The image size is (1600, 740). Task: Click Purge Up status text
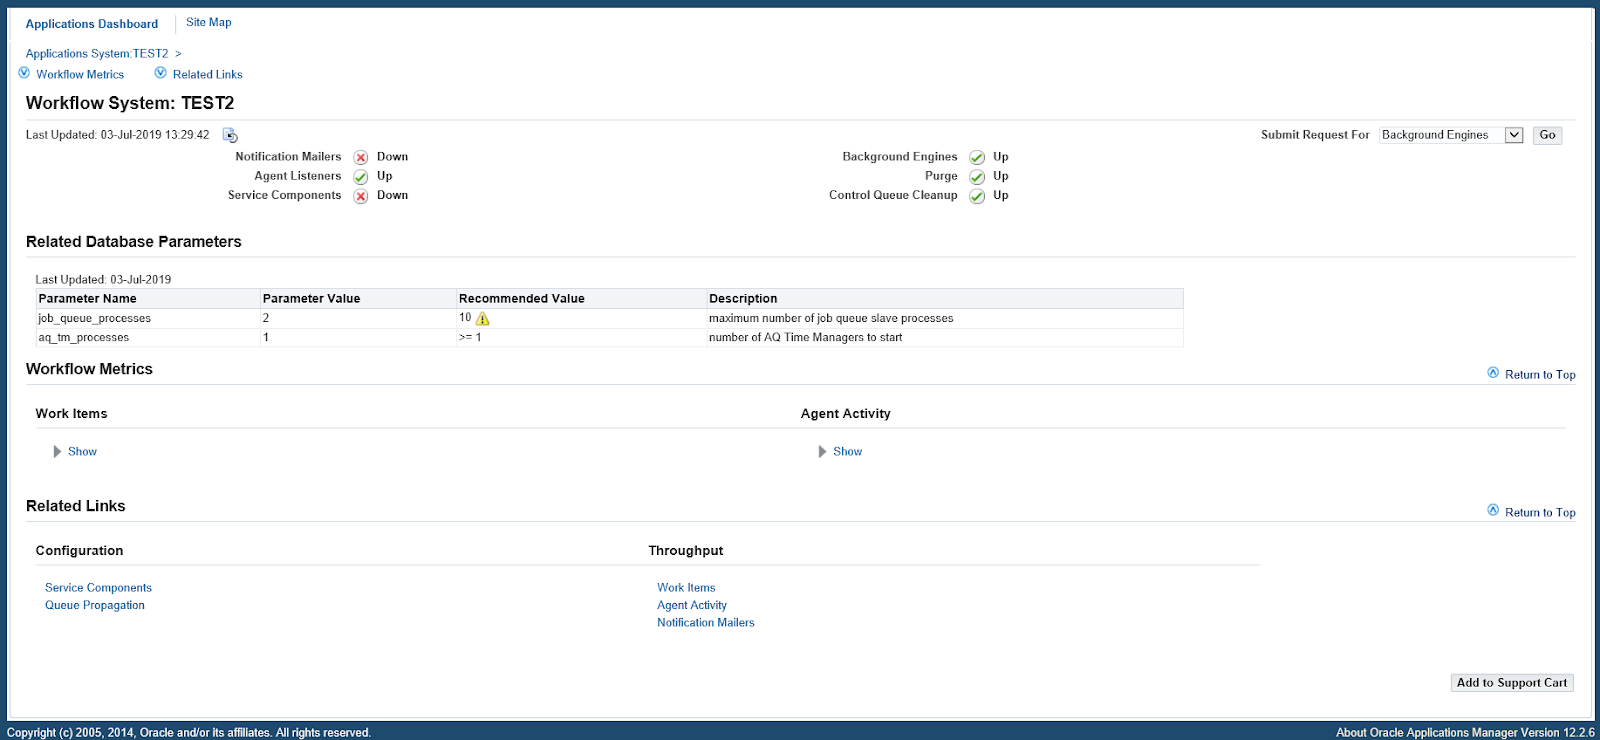[x=1000, y=176]
